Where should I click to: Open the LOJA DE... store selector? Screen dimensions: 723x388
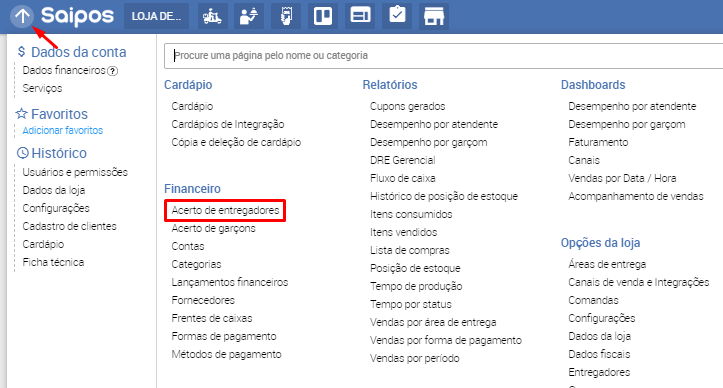coord(156,16)
